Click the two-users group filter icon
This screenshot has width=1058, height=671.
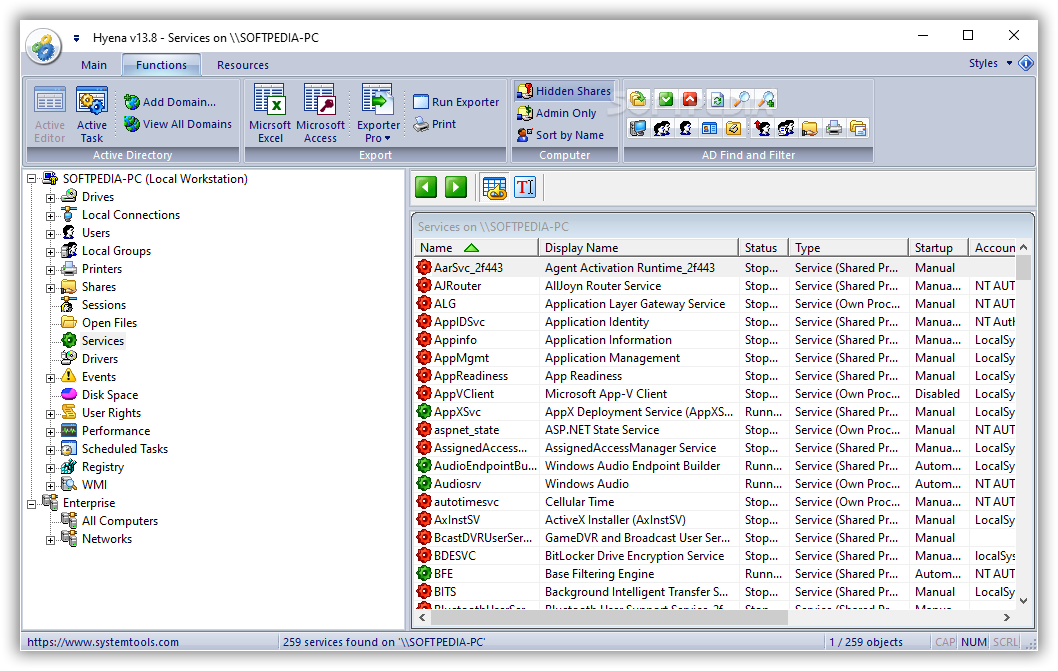662,128
